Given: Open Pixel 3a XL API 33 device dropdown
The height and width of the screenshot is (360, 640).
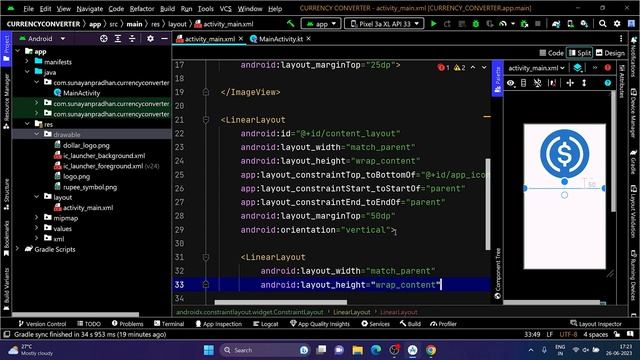Looking at the screenshot, I should (x=384, y=24).
